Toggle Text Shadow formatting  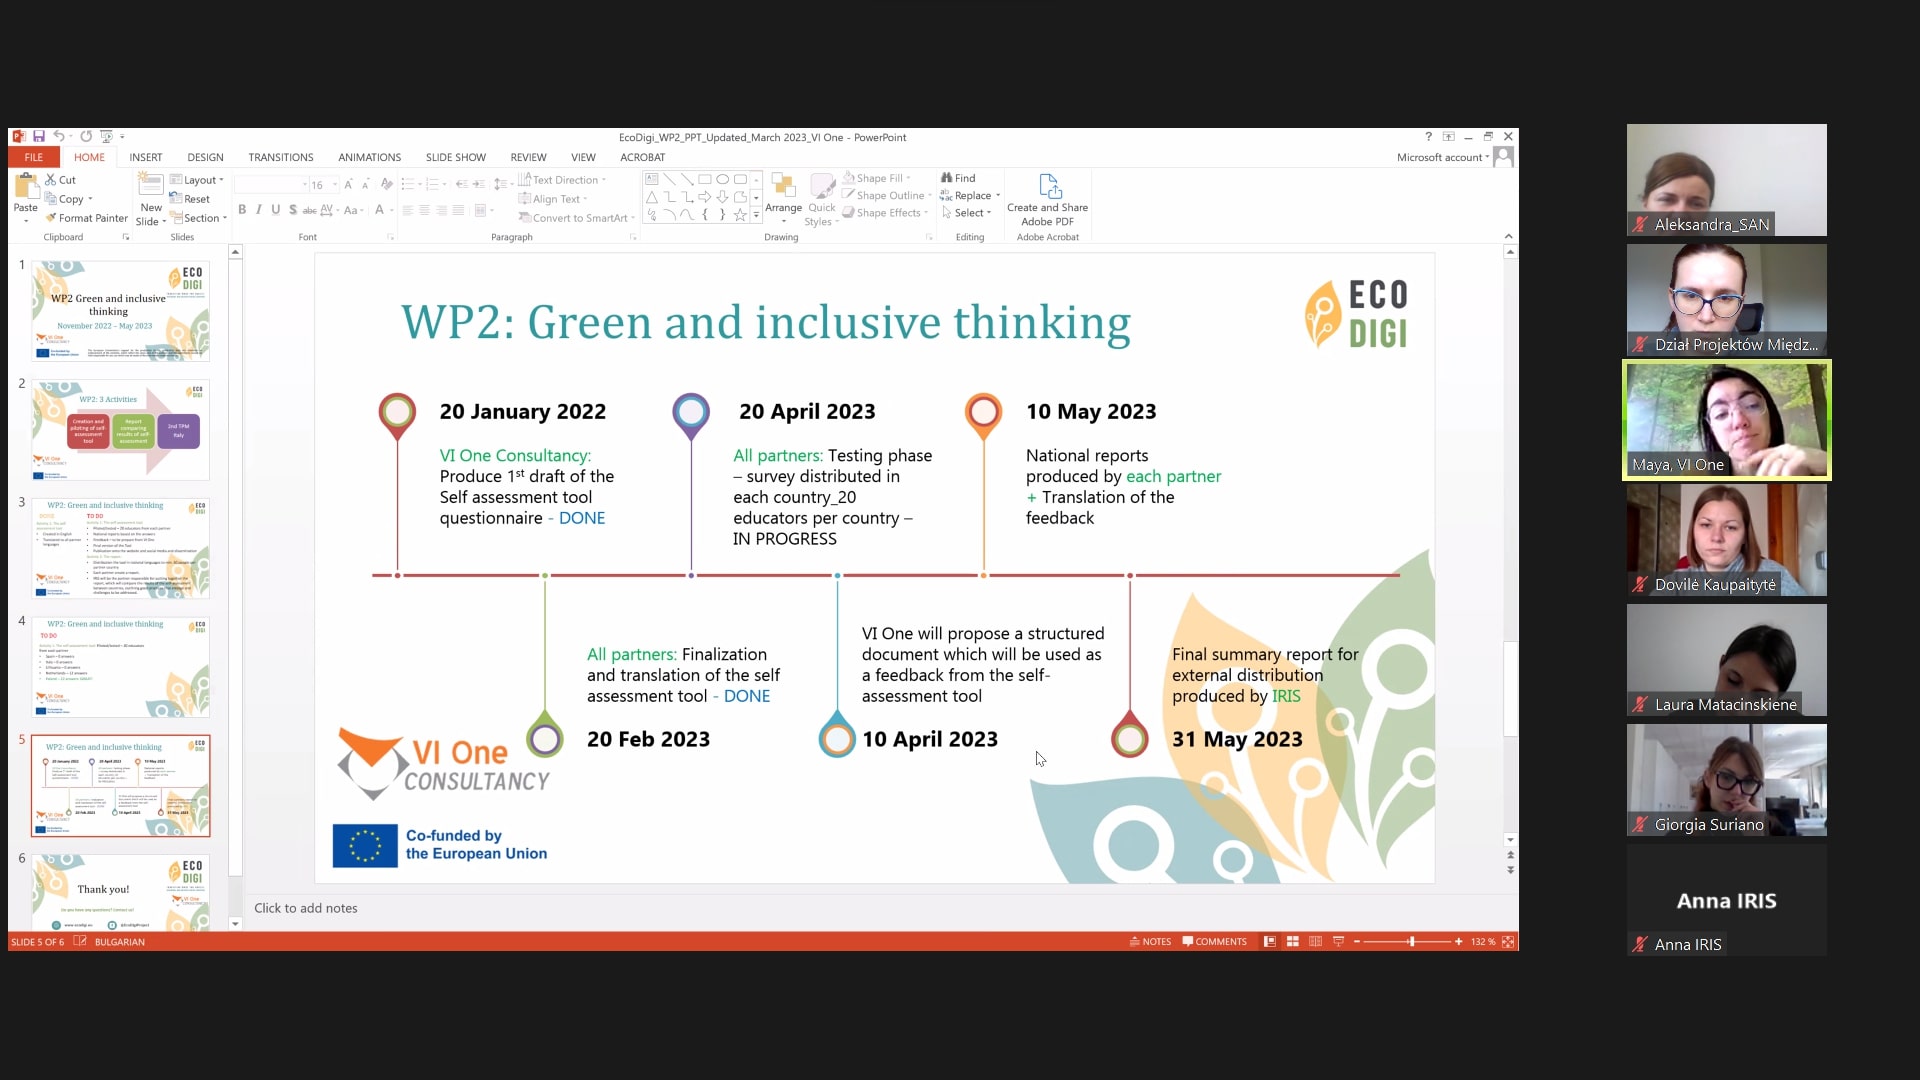coord(292,210)
